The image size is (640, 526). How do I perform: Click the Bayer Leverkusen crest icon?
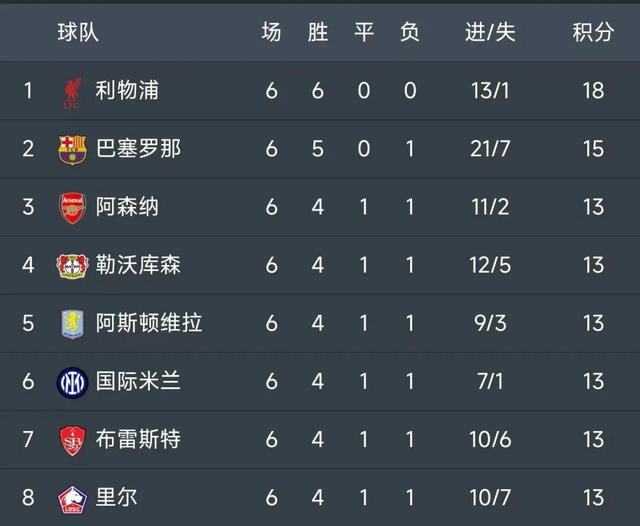click(73, 265)
